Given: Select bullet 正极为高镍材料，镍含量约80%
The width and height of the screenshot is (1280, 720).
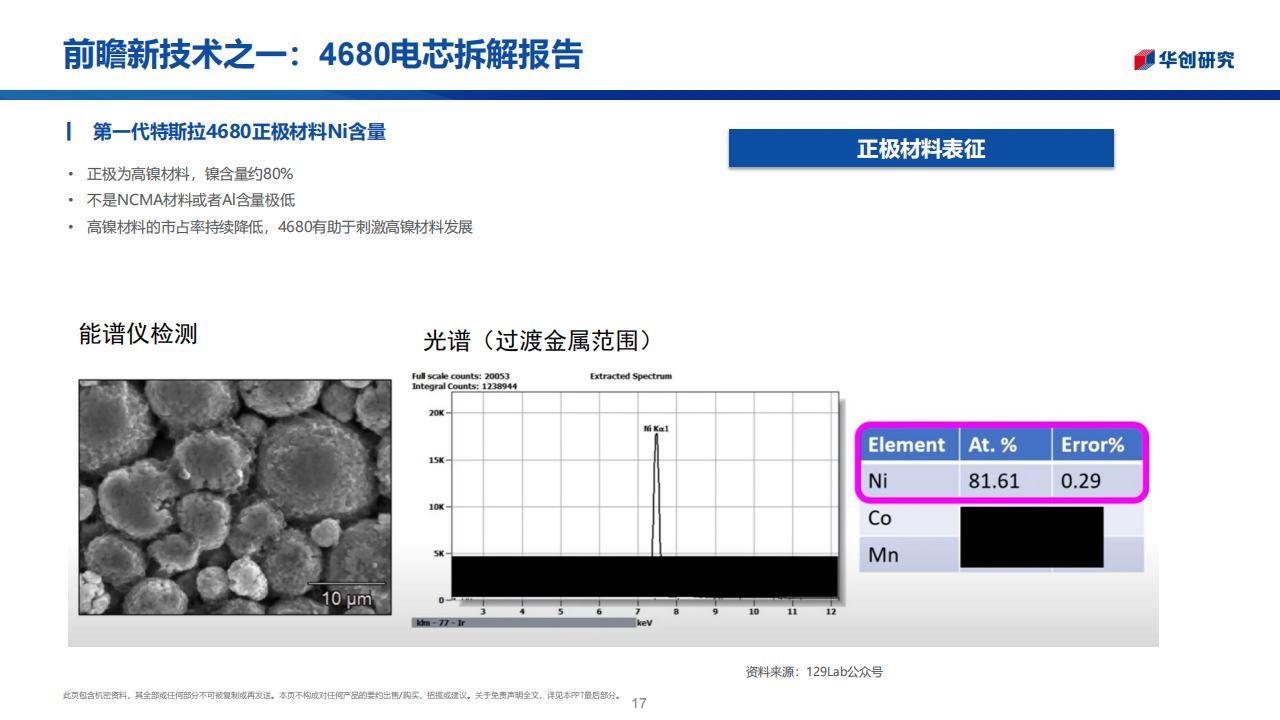Looking at the screenshot, I should tap(190, 174).
